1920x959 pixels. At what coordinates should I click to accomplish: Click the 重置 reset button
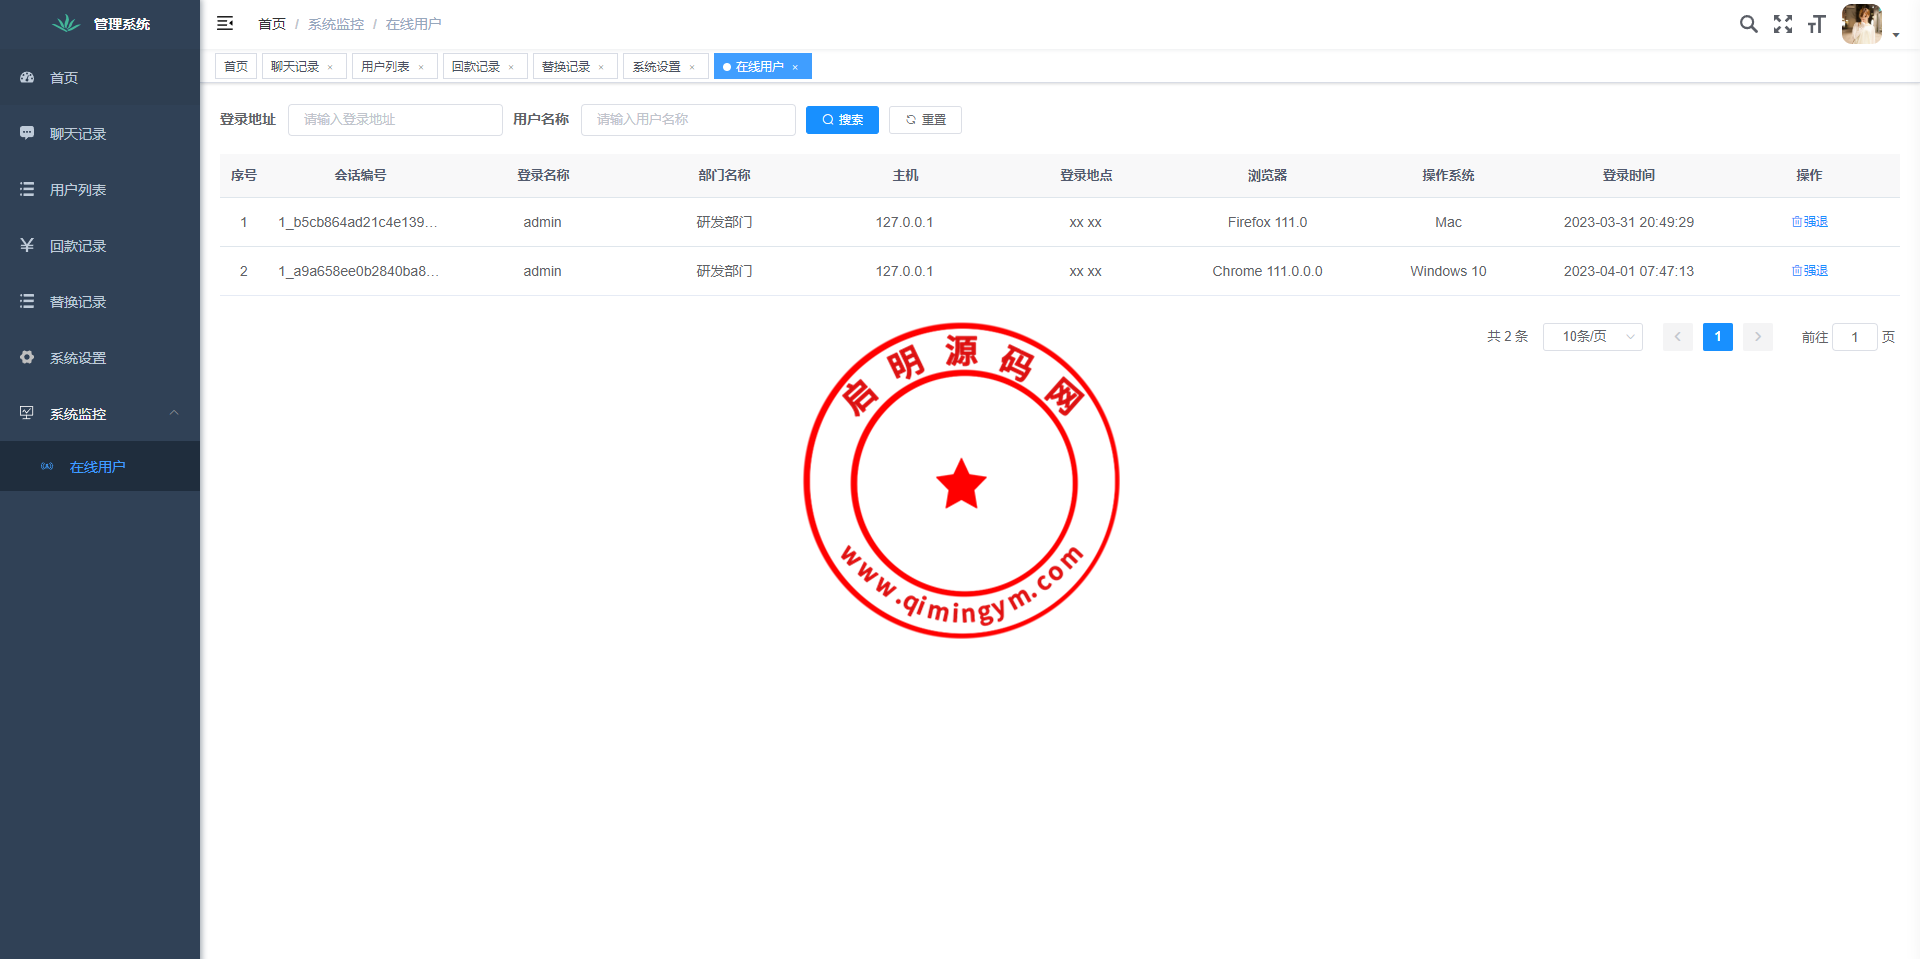[x=925, y=120]
